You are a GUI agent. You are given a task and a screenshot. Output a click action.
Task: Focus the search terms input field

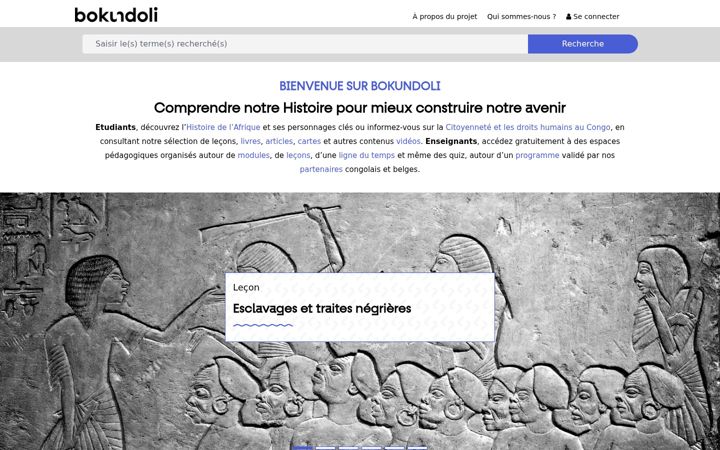tap(305, 44)
